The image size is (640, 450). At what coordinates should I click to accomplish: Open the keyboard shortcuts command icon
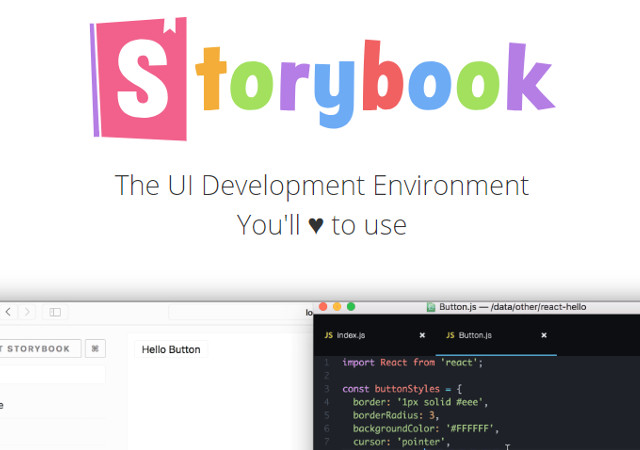(95, 349)
